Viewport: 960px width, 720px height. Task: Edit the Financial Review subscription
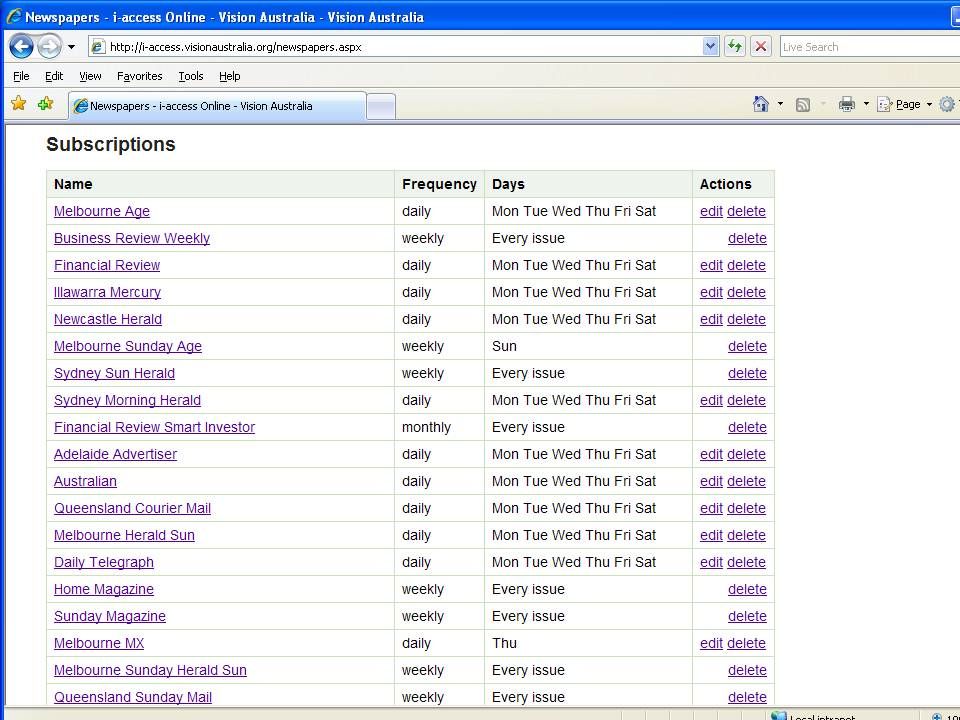point(711,265)
